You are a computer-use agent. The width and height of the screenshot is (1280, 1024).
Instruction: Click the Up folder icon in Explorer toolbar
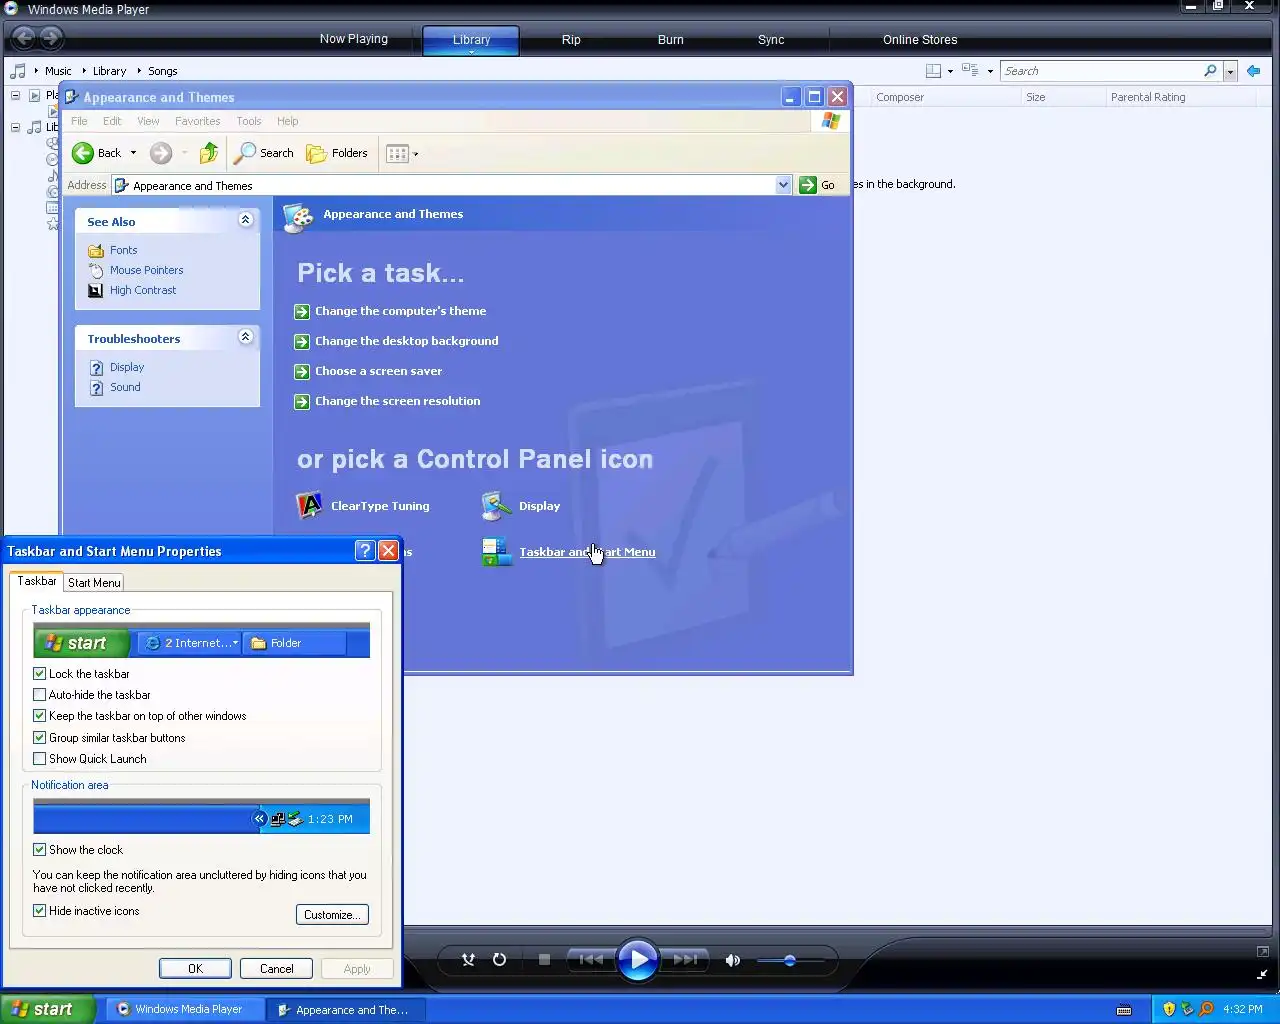pyautogui.click(x=208, y=153)
